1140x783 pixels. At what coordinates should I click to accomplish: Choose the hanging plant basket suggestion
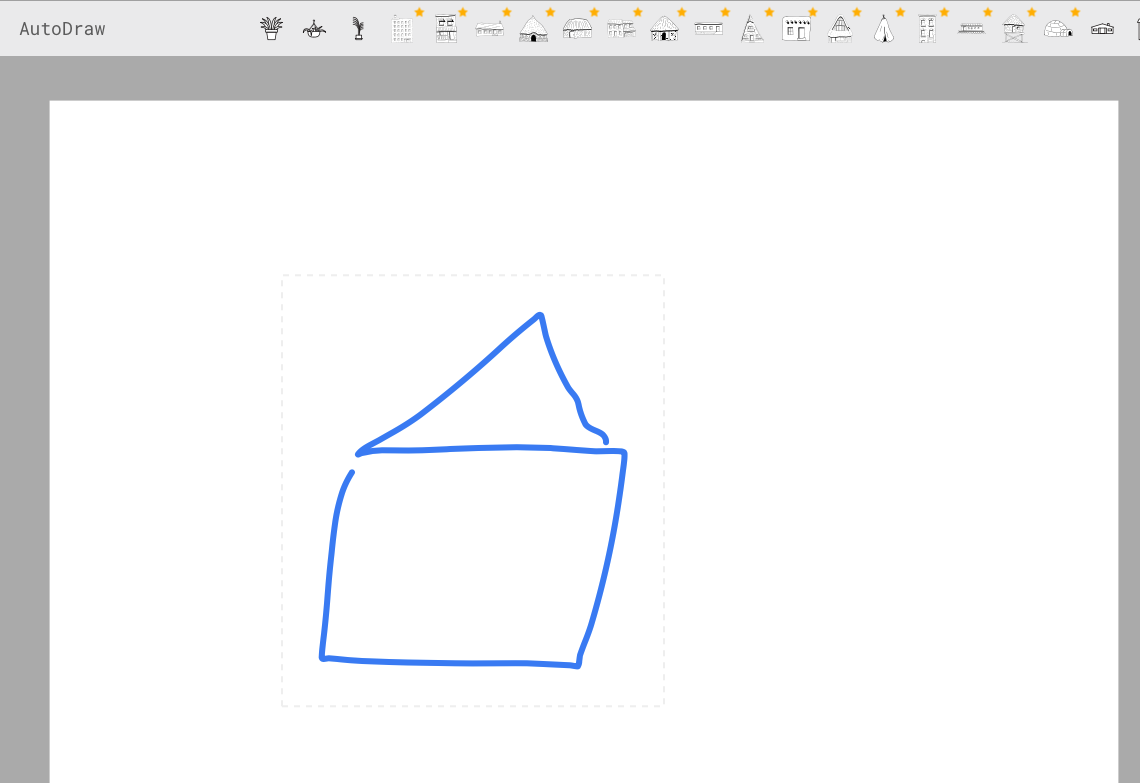(x=315, y=28)
